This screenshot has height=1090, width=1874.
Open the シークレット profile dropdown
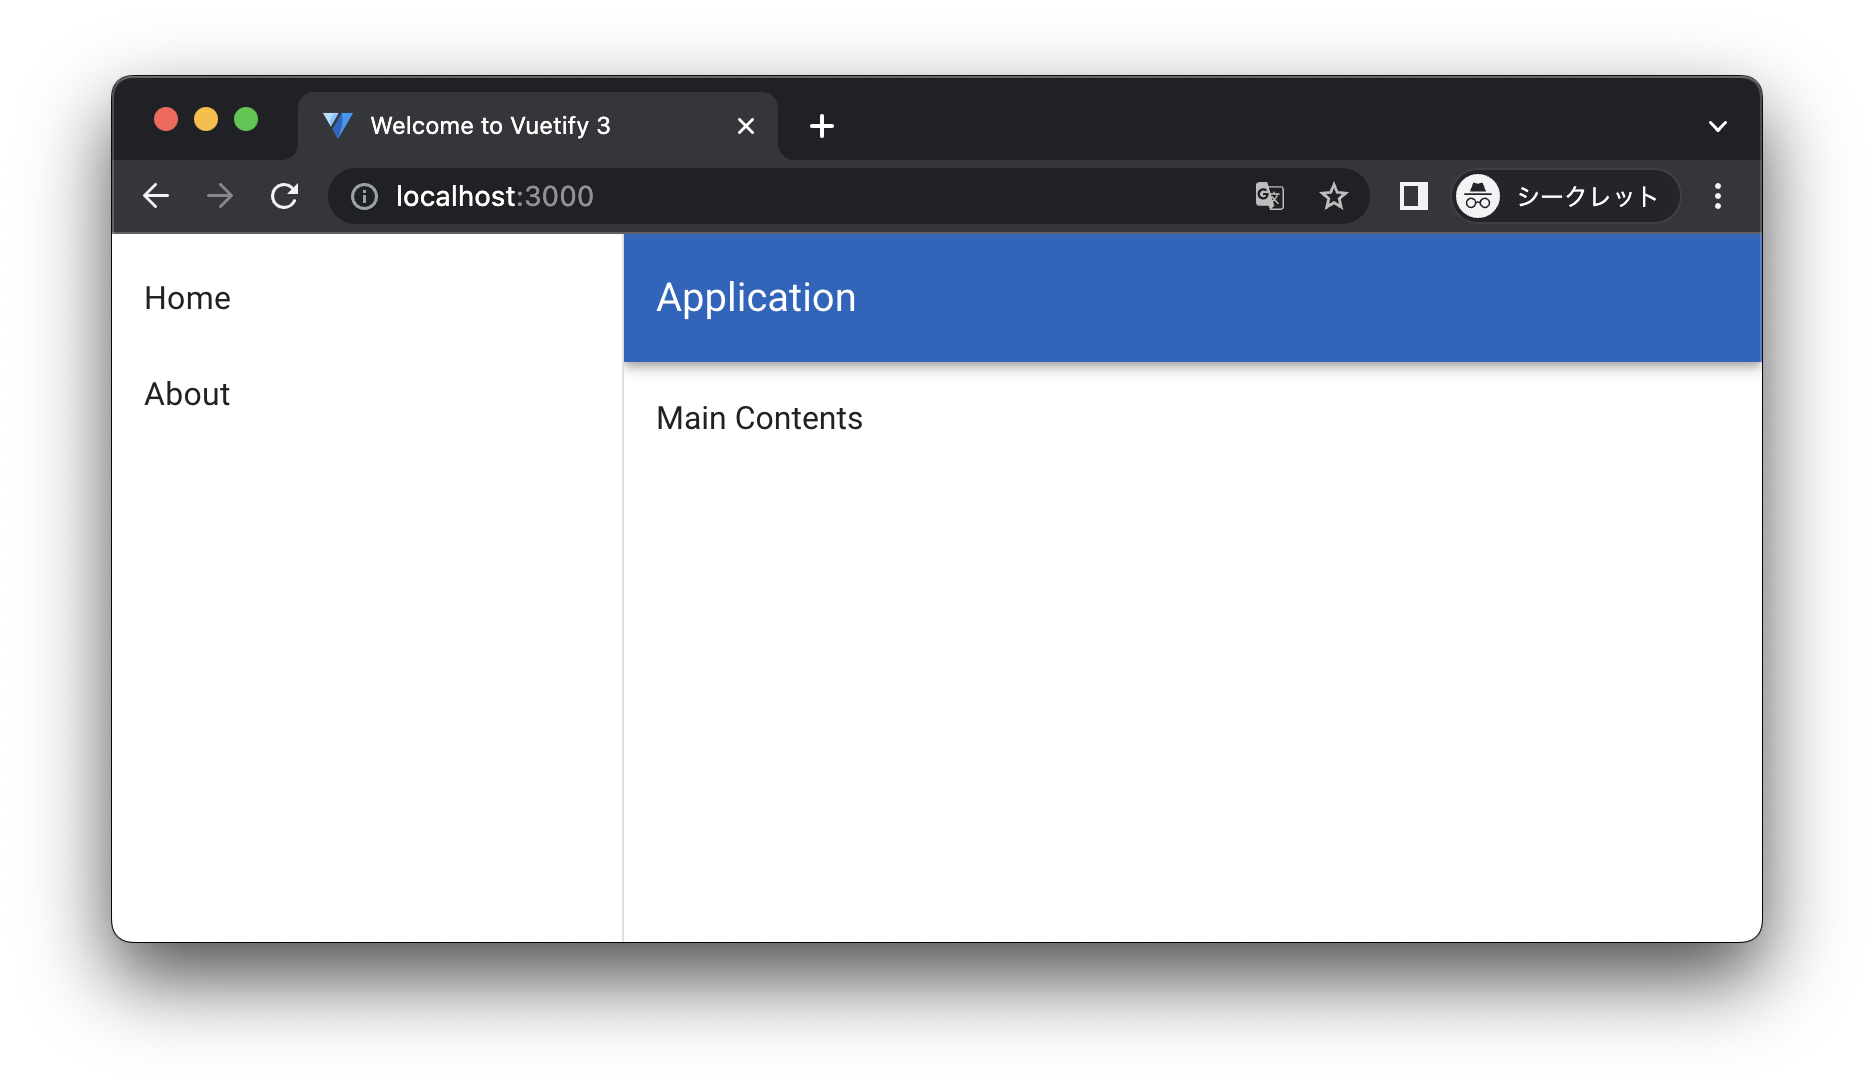click(1564, 196)
